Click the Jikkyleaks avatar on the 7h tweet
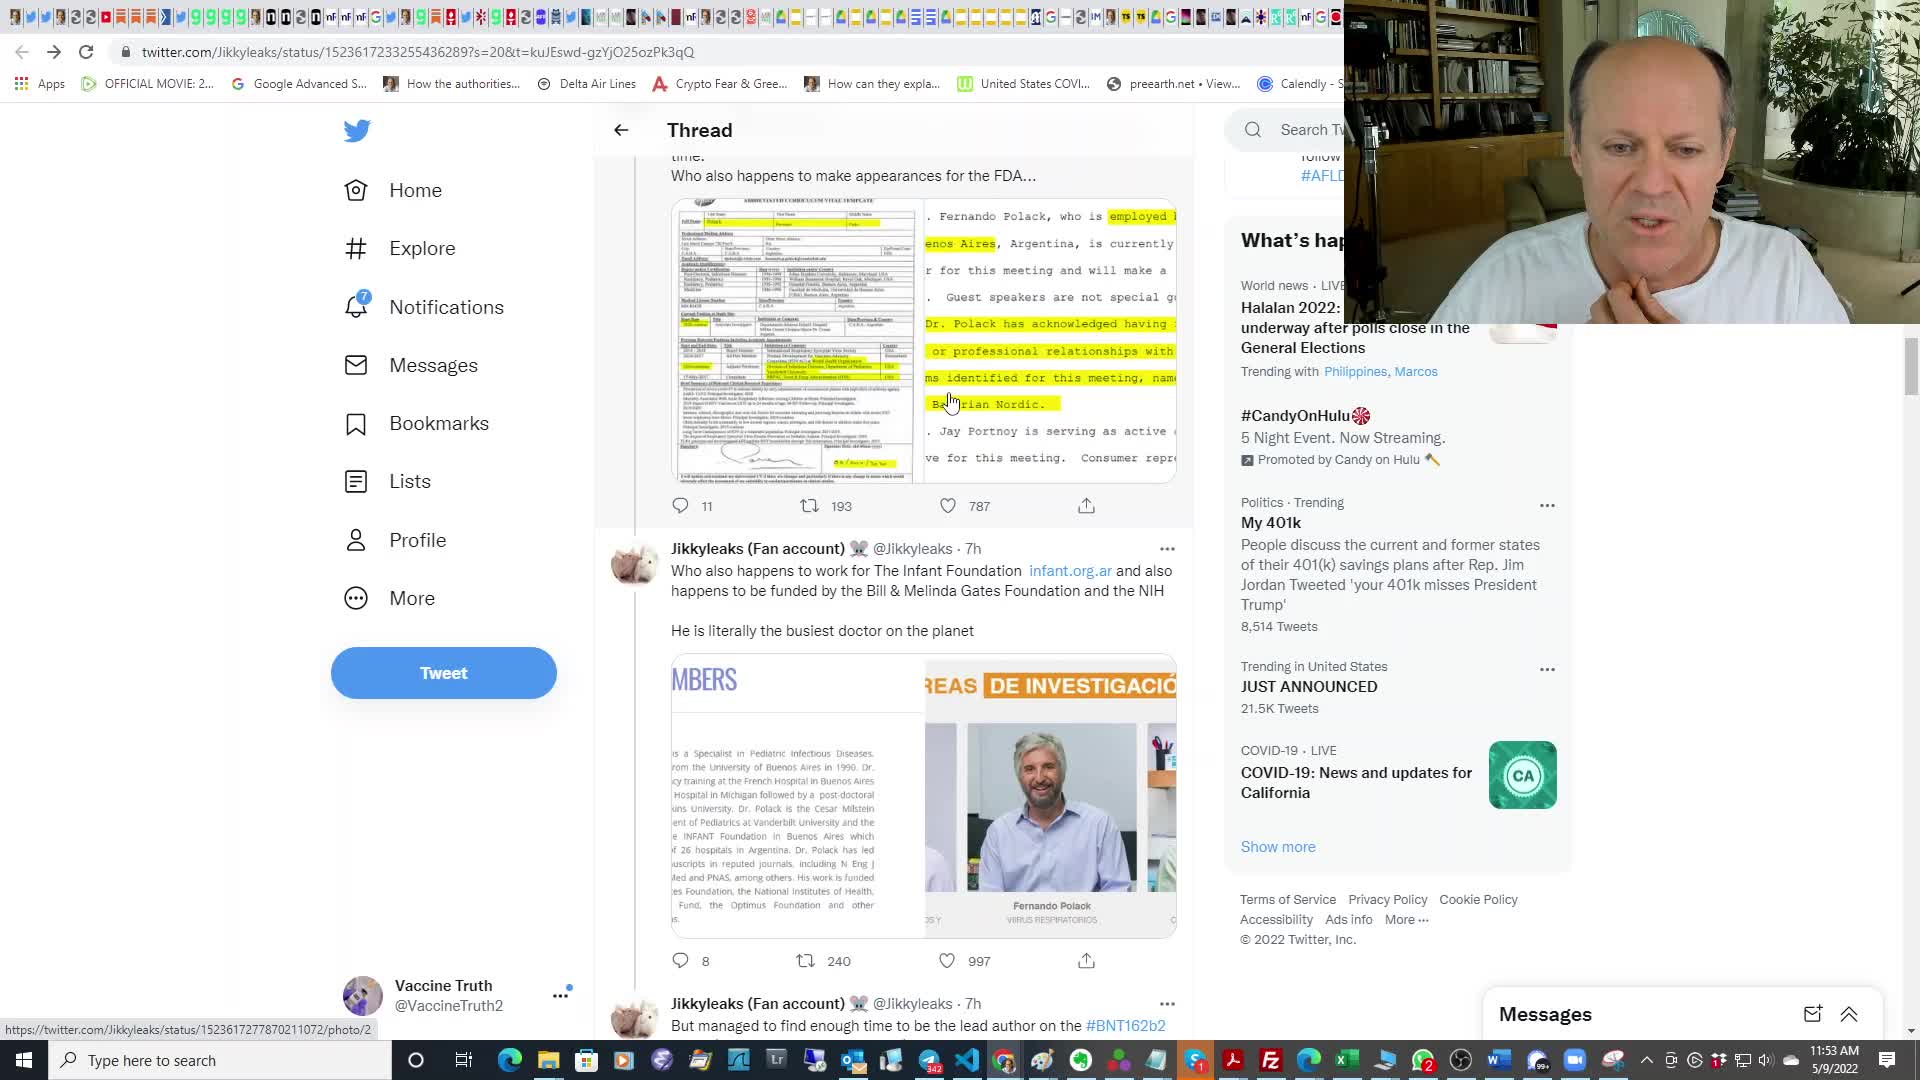This screenshot has width=1920, height=1080. 634,565
